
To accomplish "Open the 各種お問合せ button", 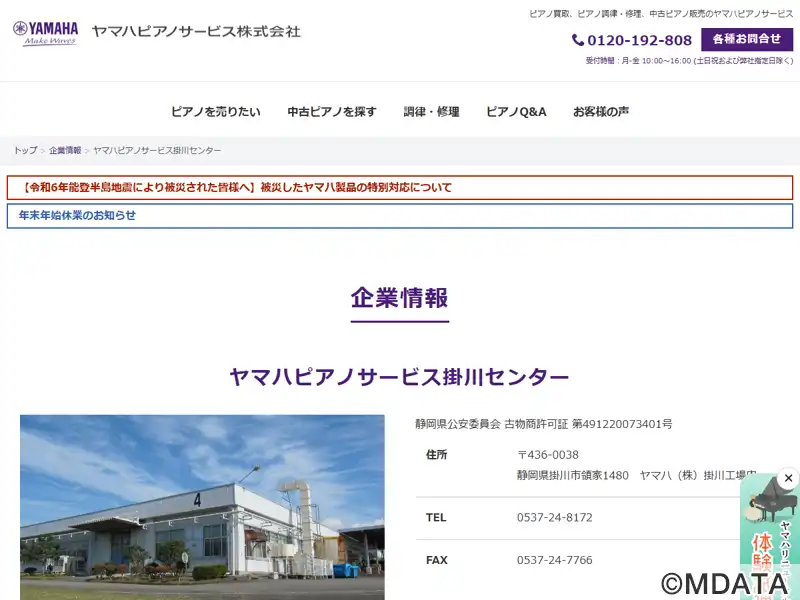I will click(747, 39).
